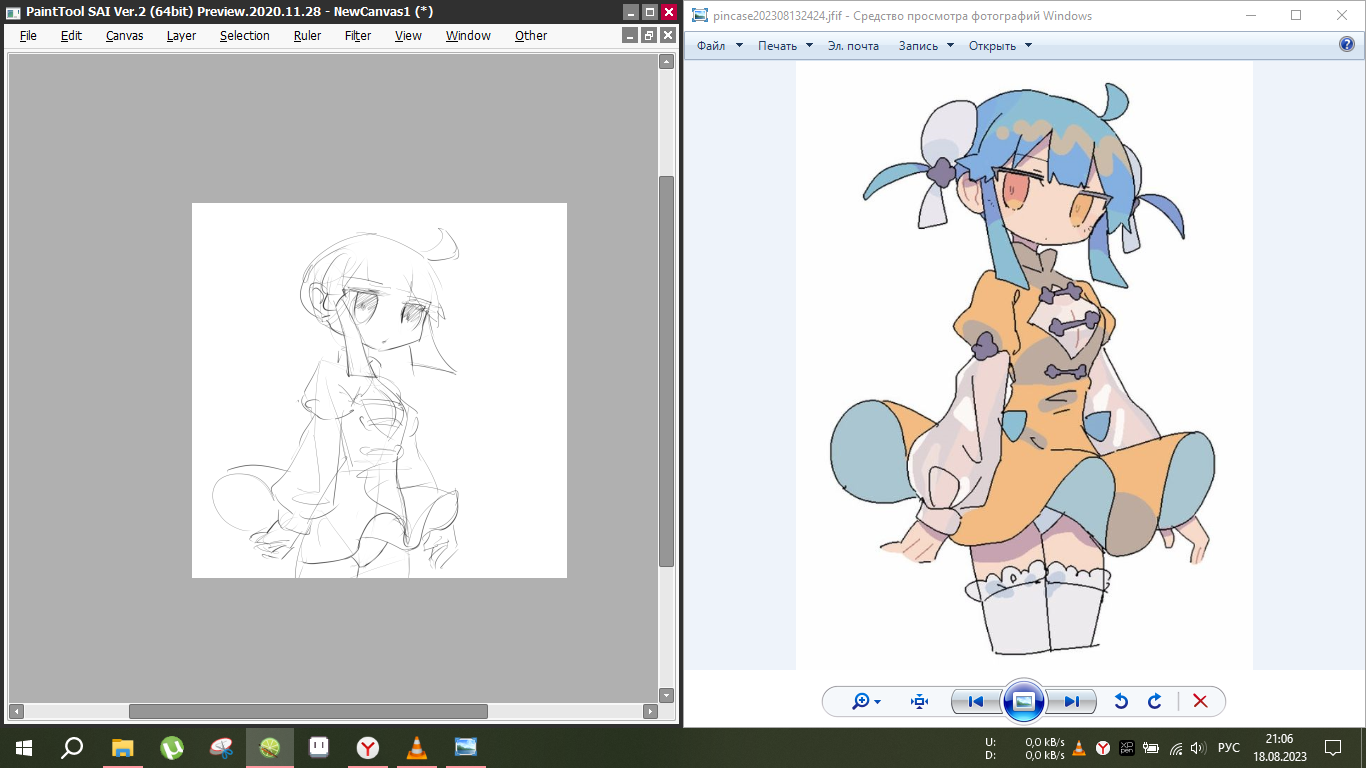Click the colored chibi image in viewer
This screenshot has height=768, width=1366.
tap(1024, 365)
